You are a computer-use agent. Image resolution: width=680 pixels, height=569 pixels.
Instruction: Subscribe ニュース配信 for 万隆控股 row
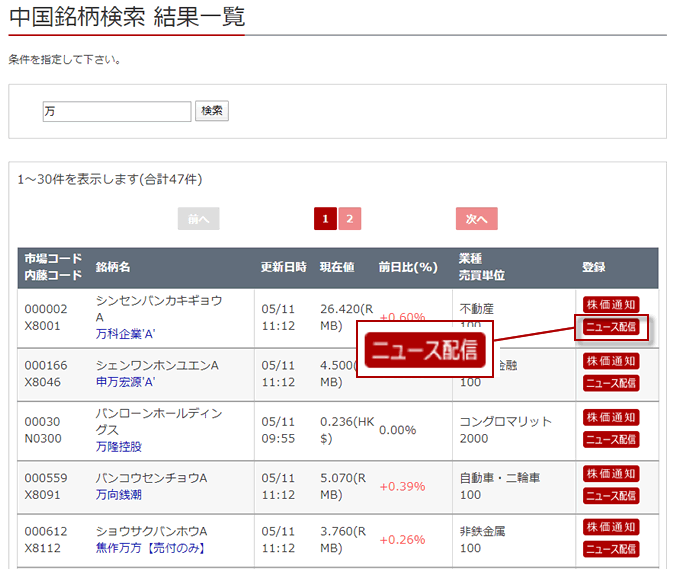(x=611, y=439)
